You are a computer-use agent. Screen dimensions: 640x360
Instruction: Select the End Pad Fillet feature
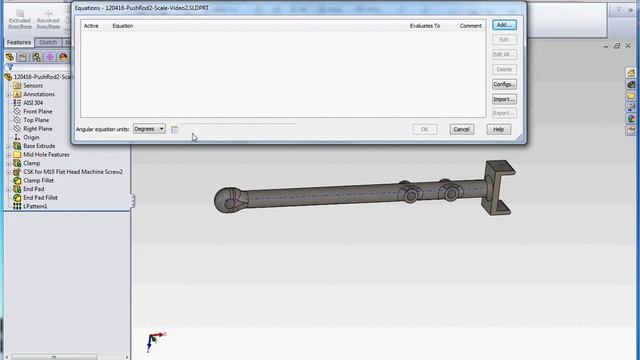(x=36, y=198)
